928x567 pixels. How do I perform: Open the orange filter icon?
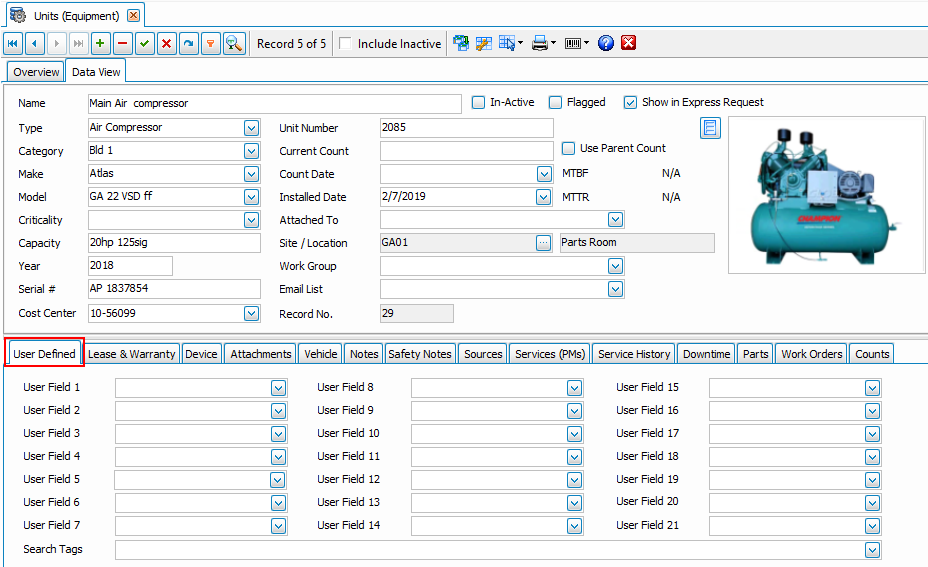coord(210,43)
